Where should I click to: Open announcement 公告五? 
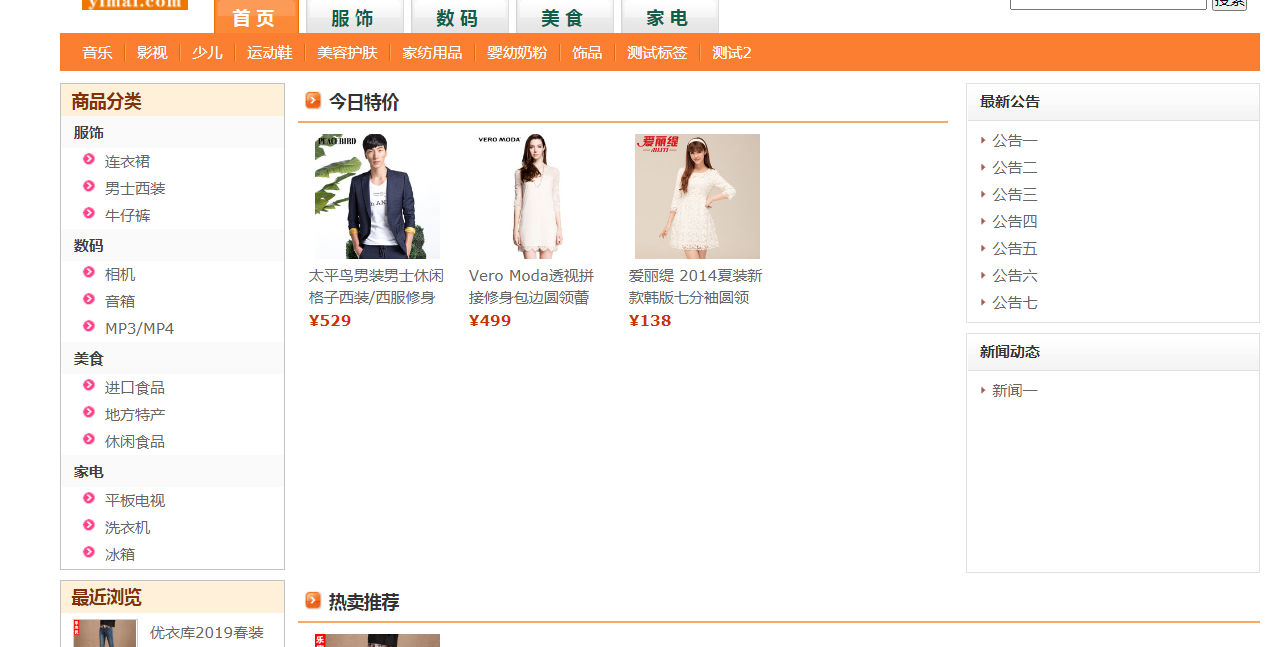[x=1015, y=248]
